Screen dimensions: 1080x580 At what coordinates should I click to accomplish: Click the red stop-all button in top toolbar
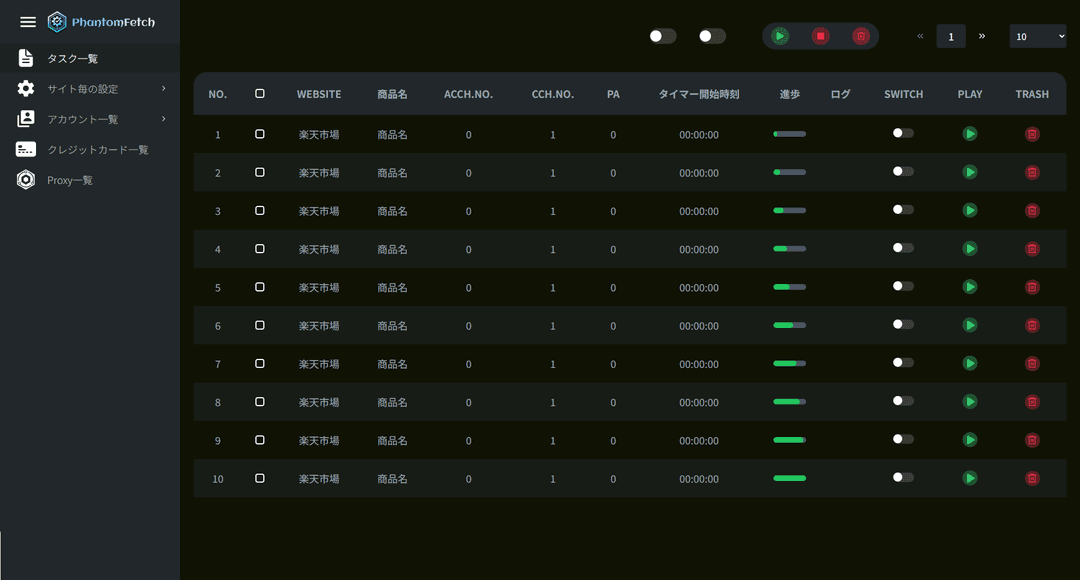click(x=820, y=36)
